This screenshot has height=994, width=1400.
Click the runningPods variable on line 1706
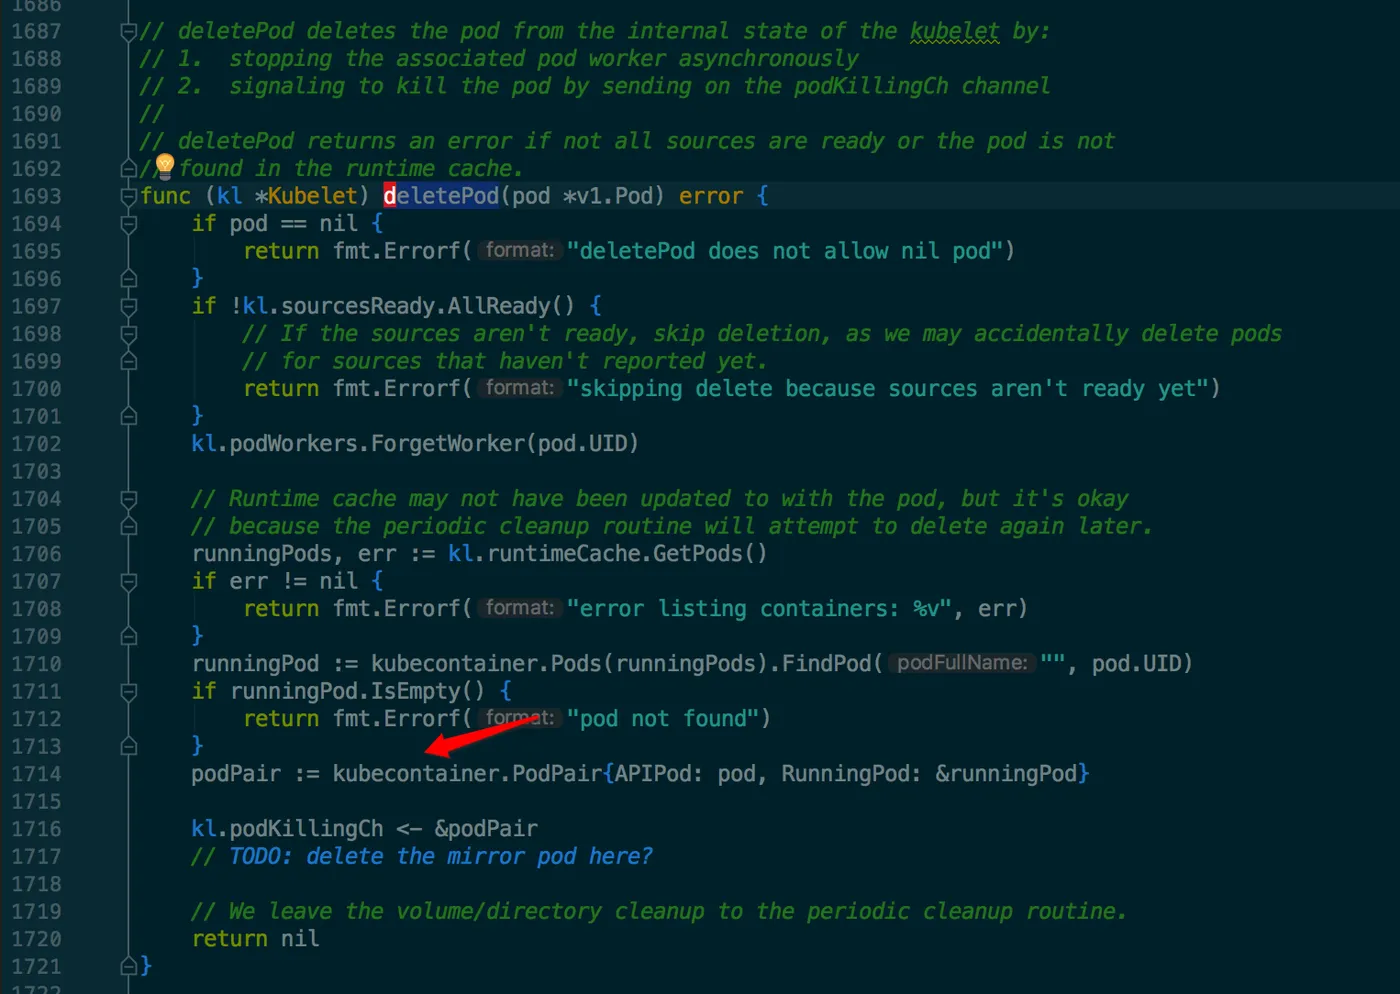coord(262,553)
